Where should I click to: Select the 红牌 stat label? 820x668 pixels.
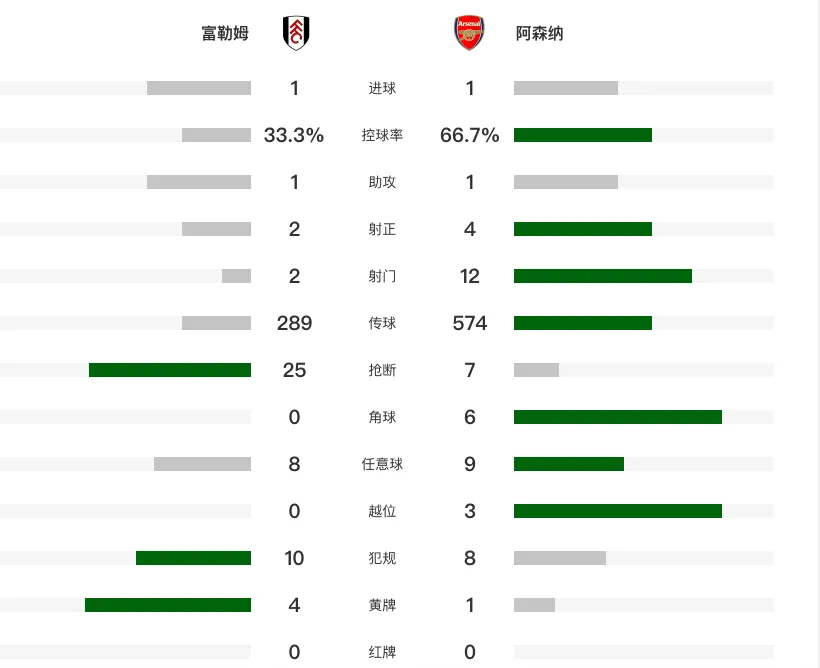(x=382, y=652)
